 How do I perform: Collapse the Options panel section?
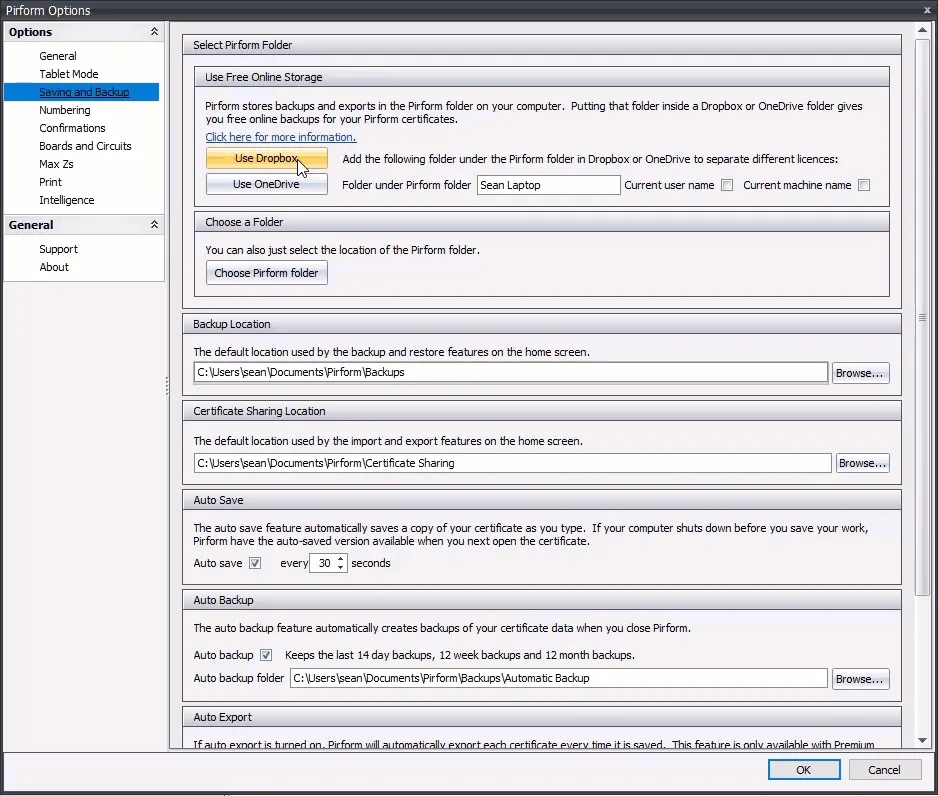click(x=154, y=31)
